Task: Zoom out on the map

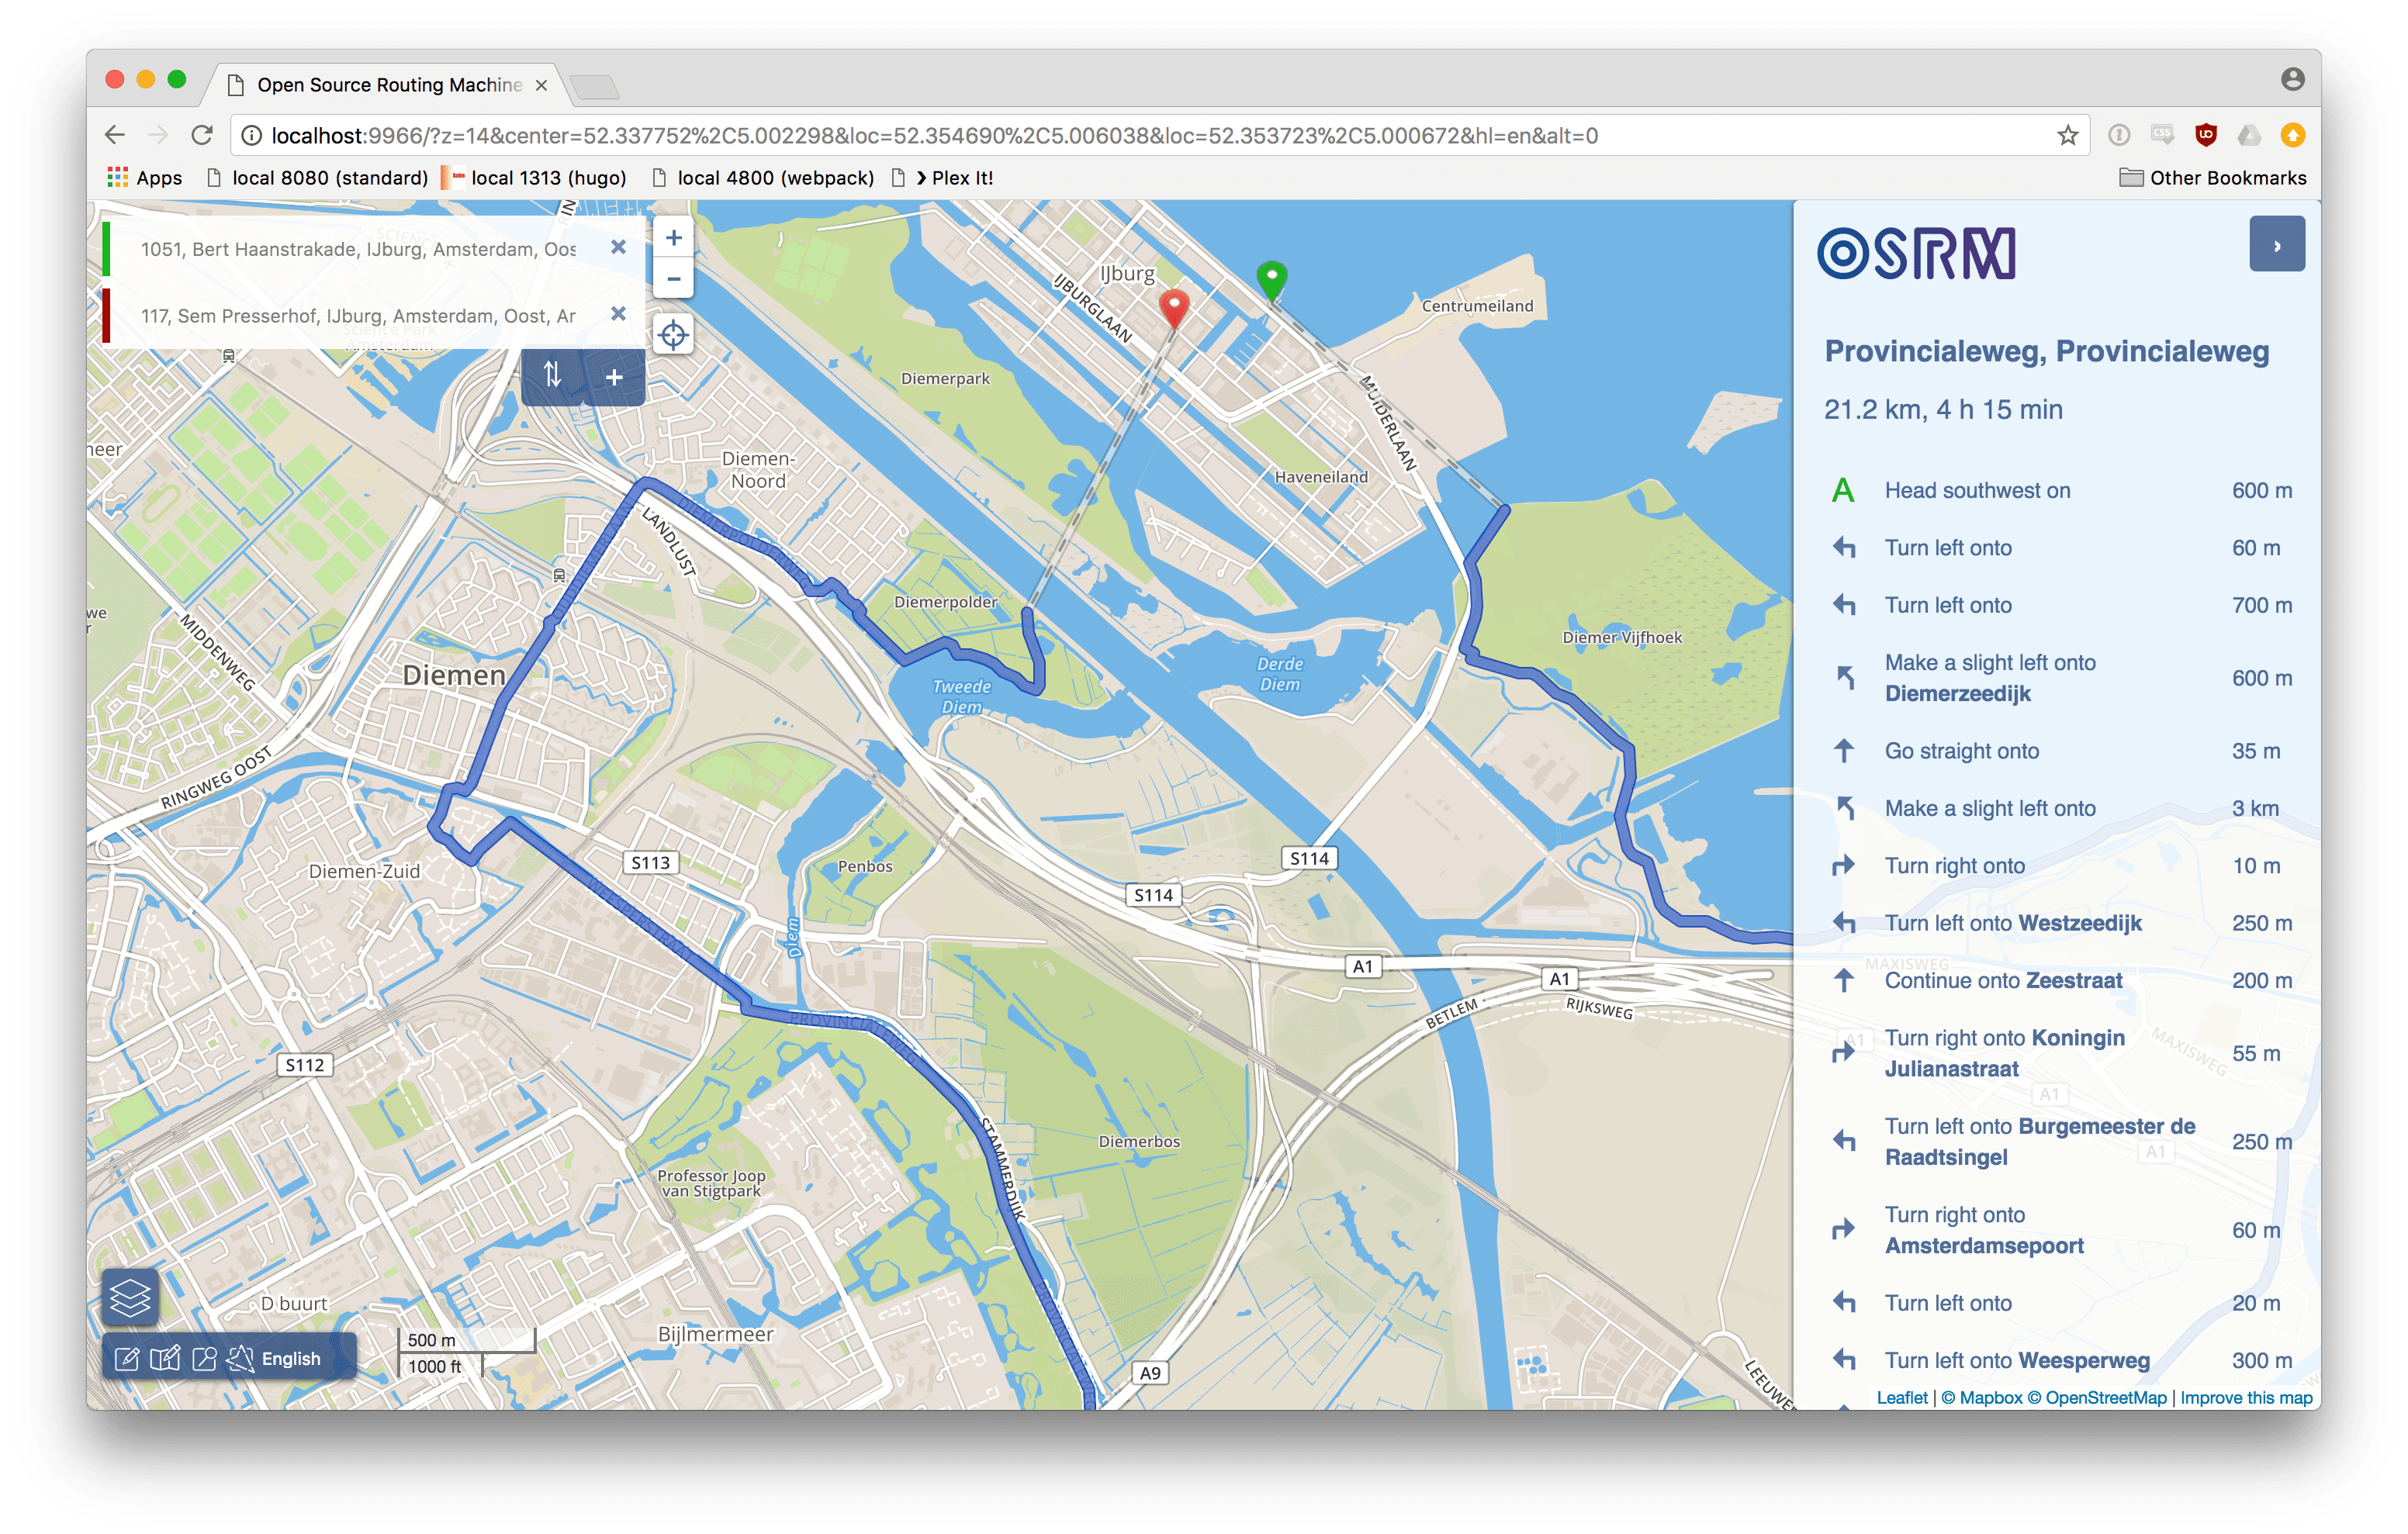Action: click(673, 279)
